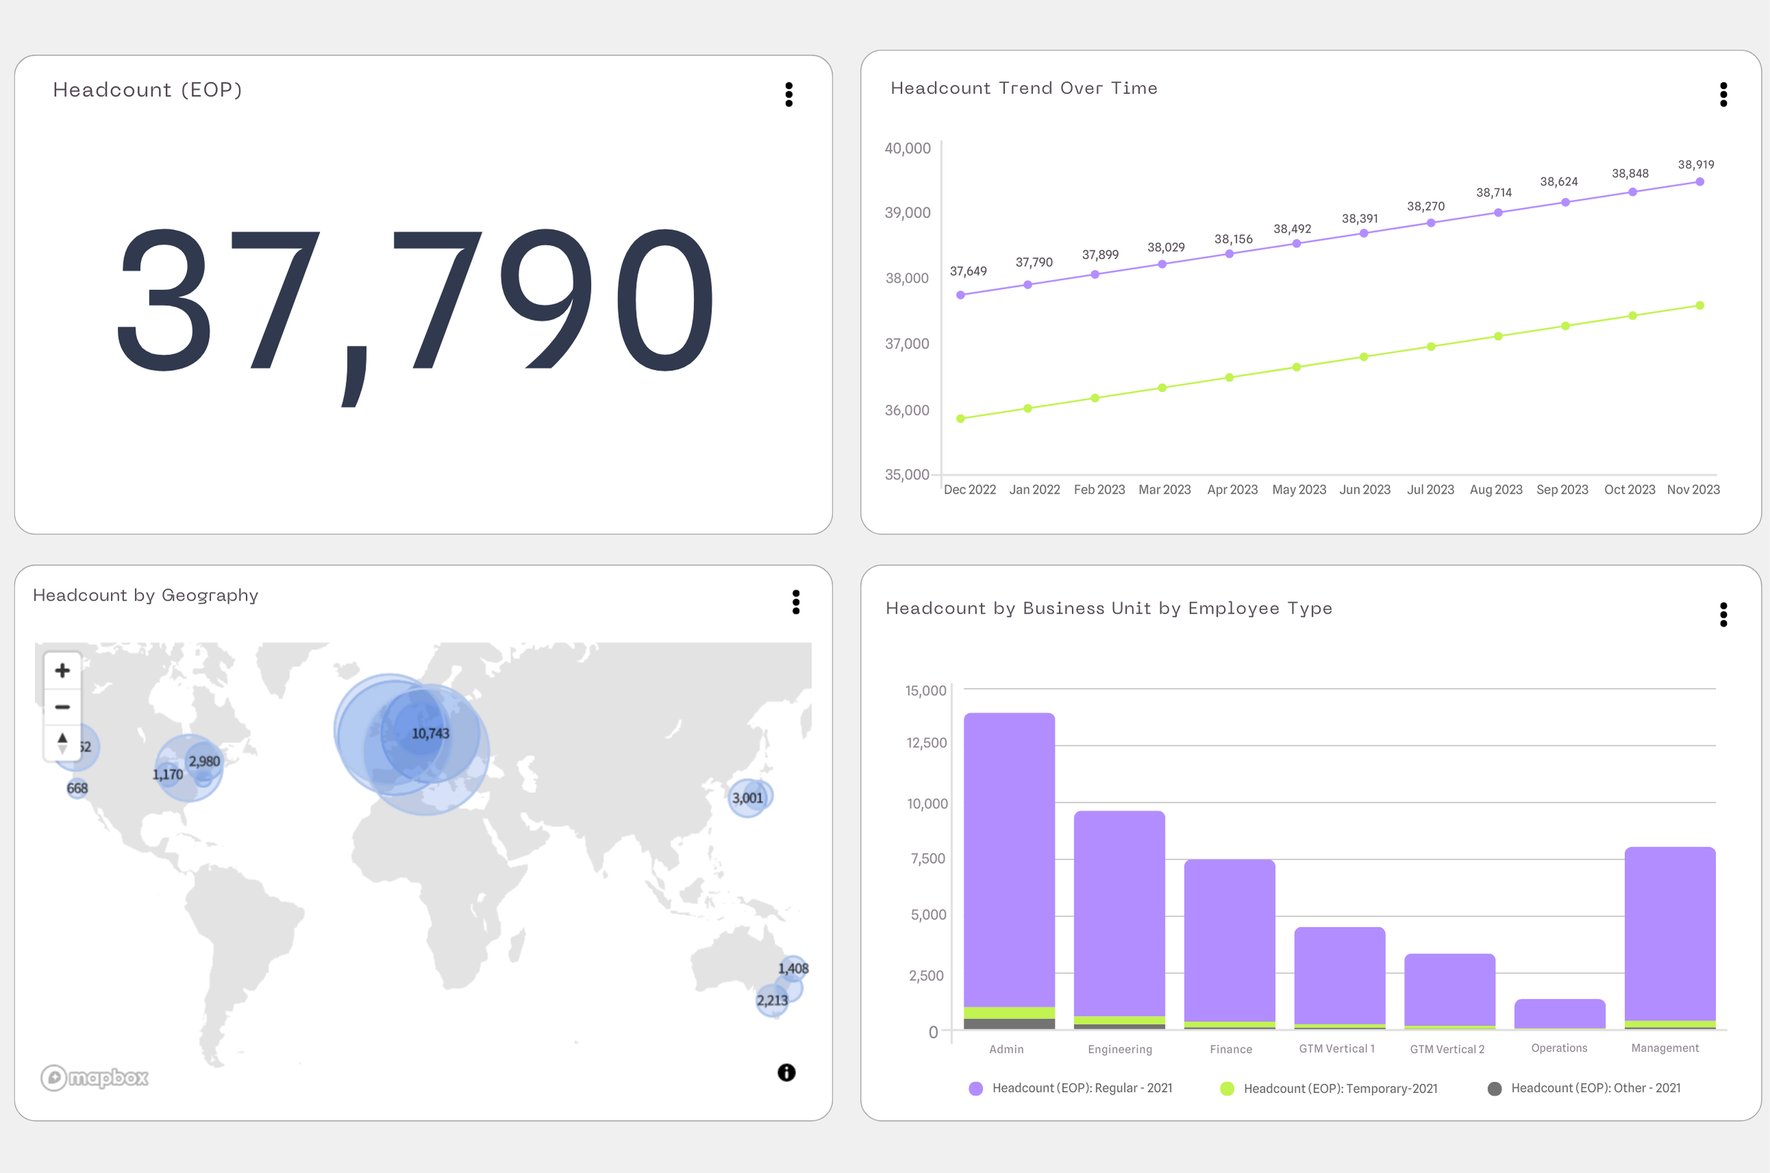Click the kebab icon on Business Unit chart
Screen dimensions: 1770x1173
click(x=1723, y=616)
